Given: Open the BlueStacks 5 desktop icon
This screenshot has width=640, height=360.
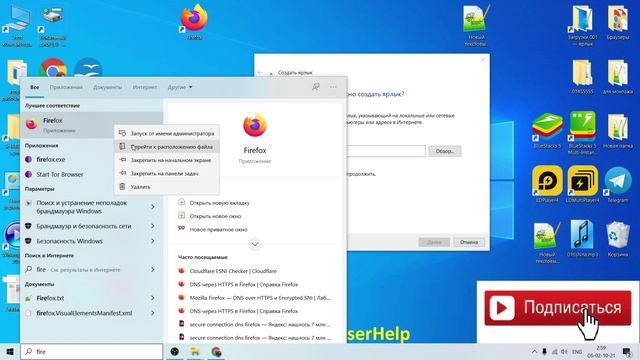Looking at the screenshot, I should (x=547, y=130).
